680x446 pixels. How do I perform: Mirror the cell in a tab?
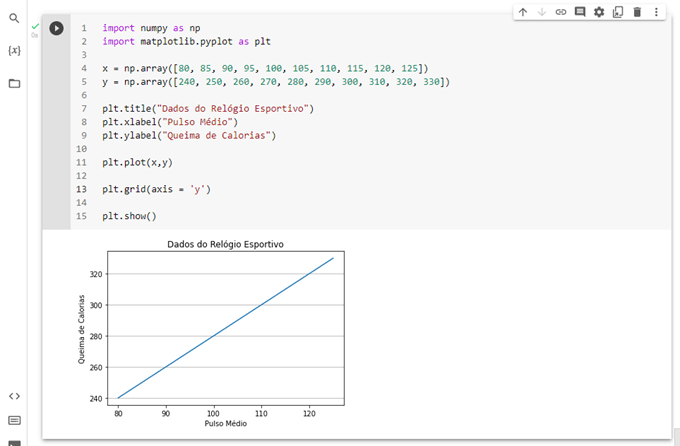618,12
